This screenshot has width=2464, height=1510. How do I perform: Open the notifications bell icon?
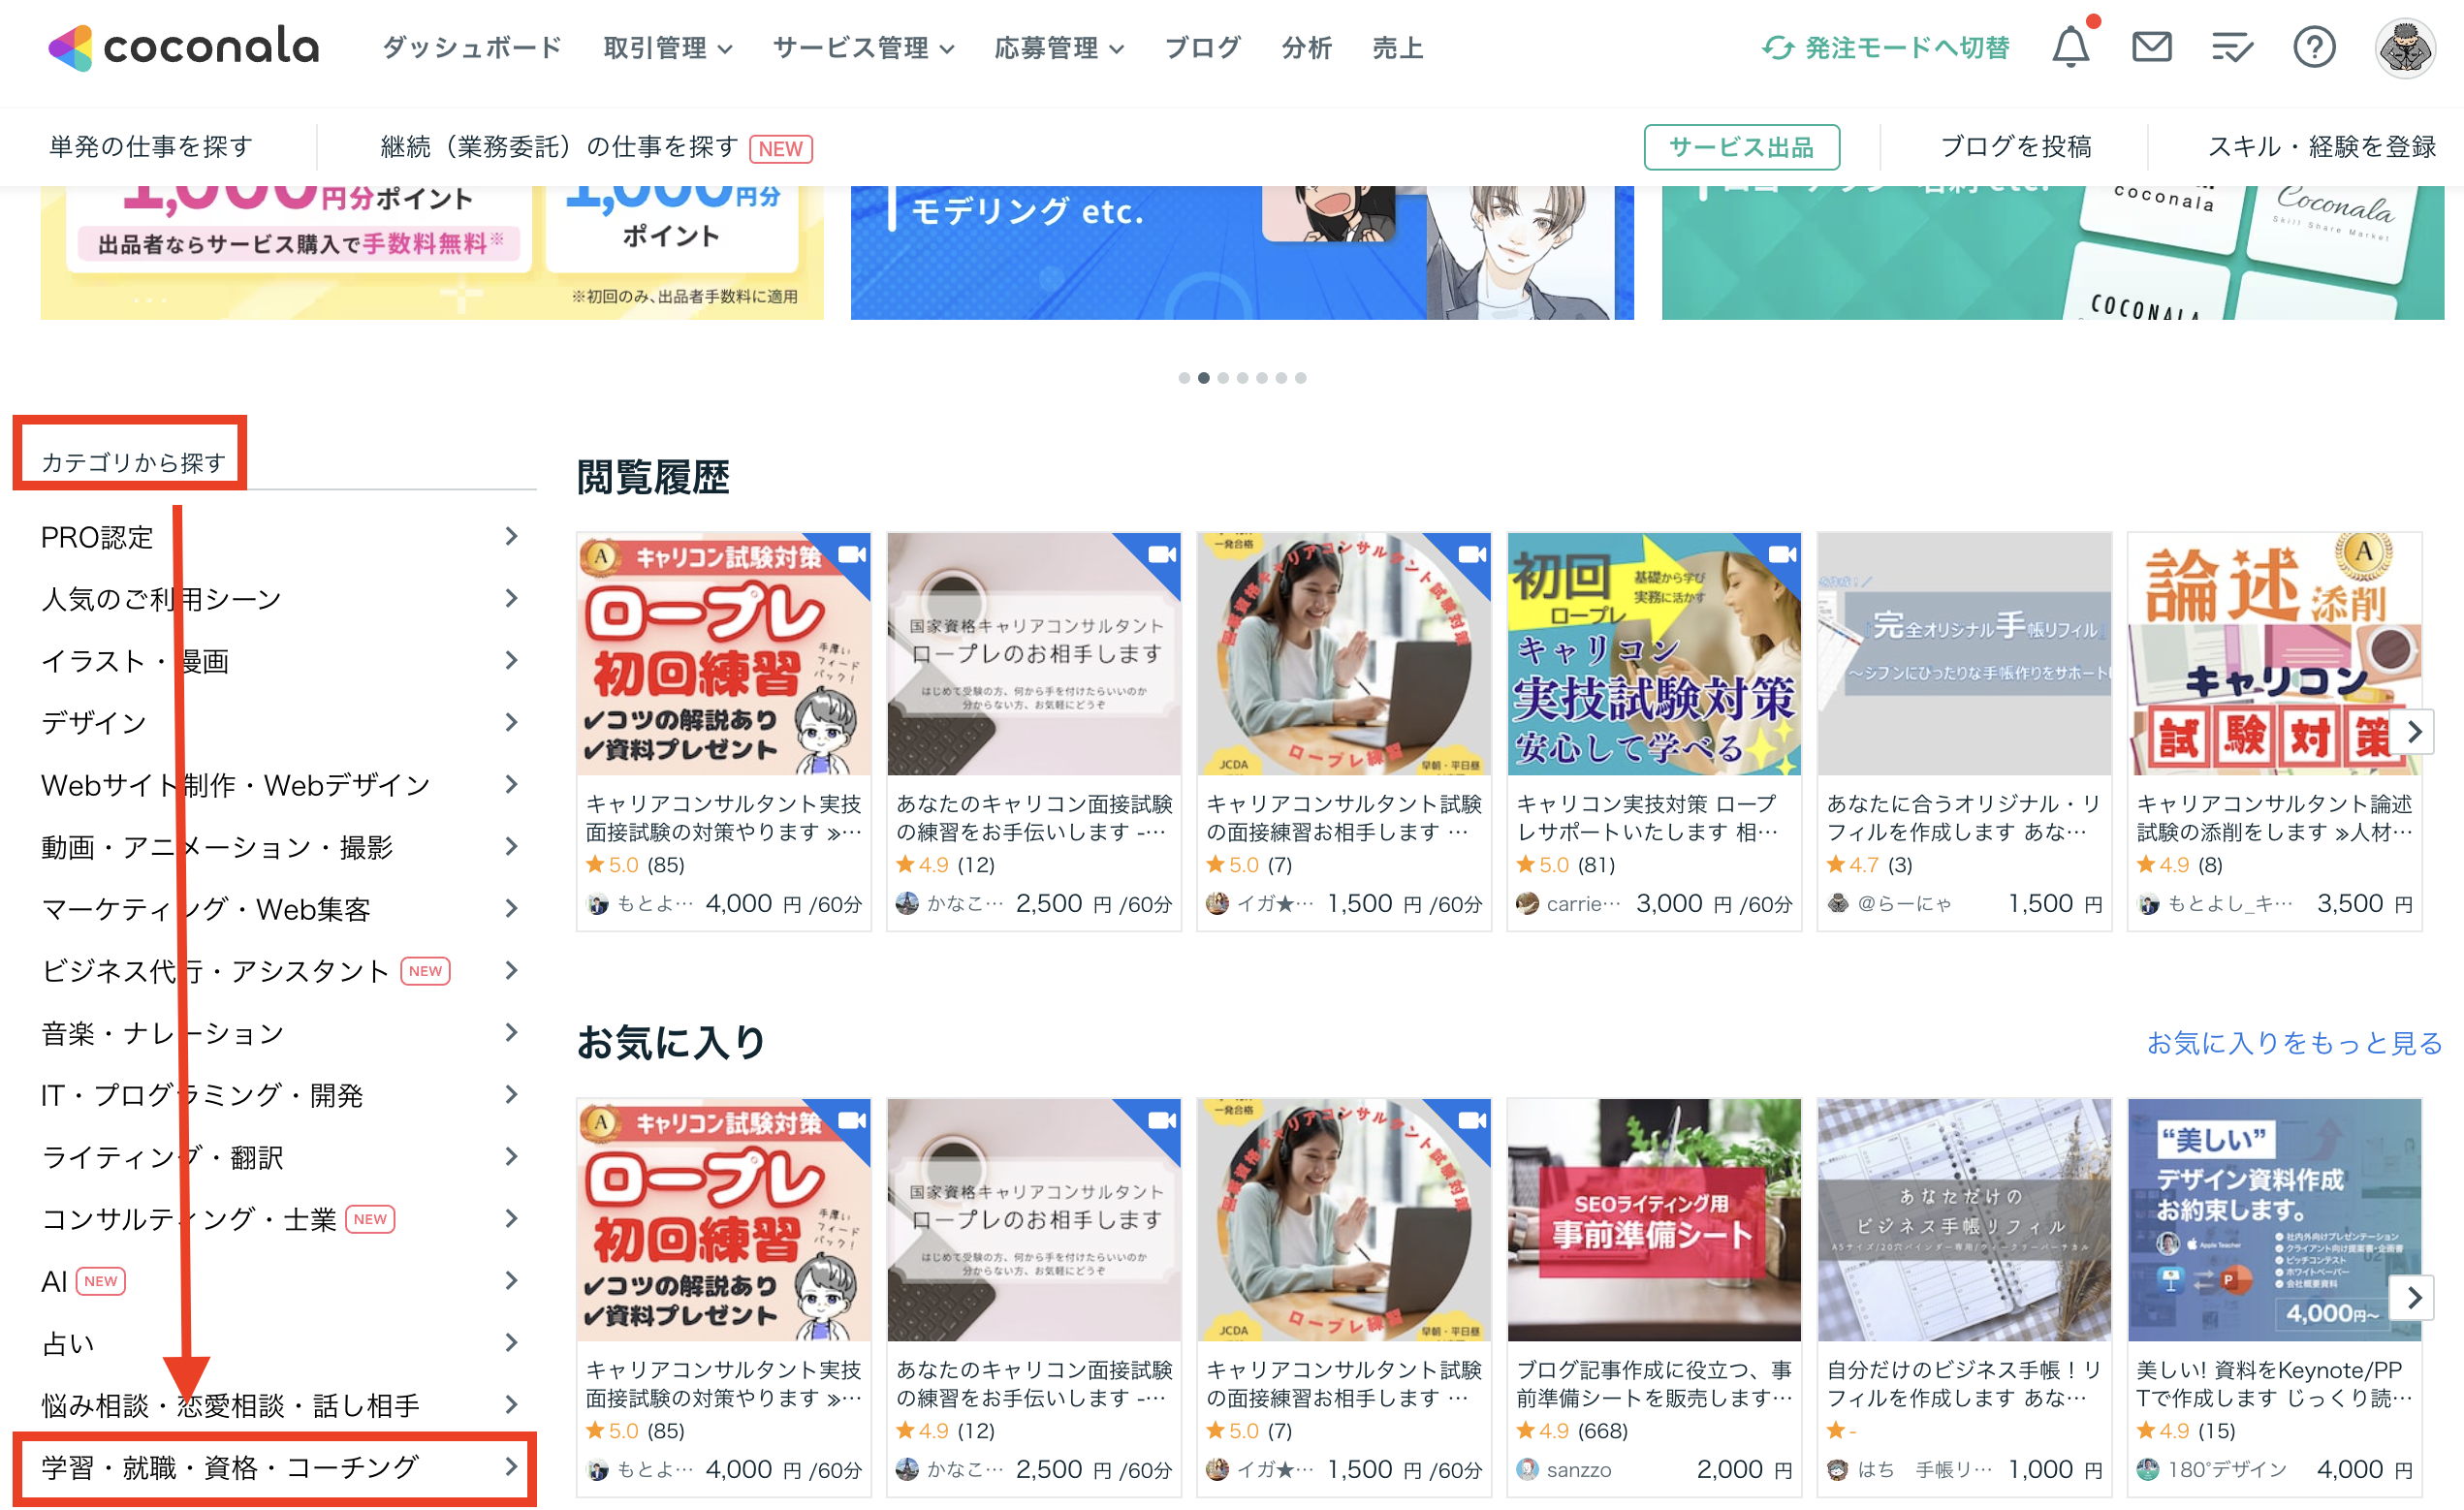2070,47
